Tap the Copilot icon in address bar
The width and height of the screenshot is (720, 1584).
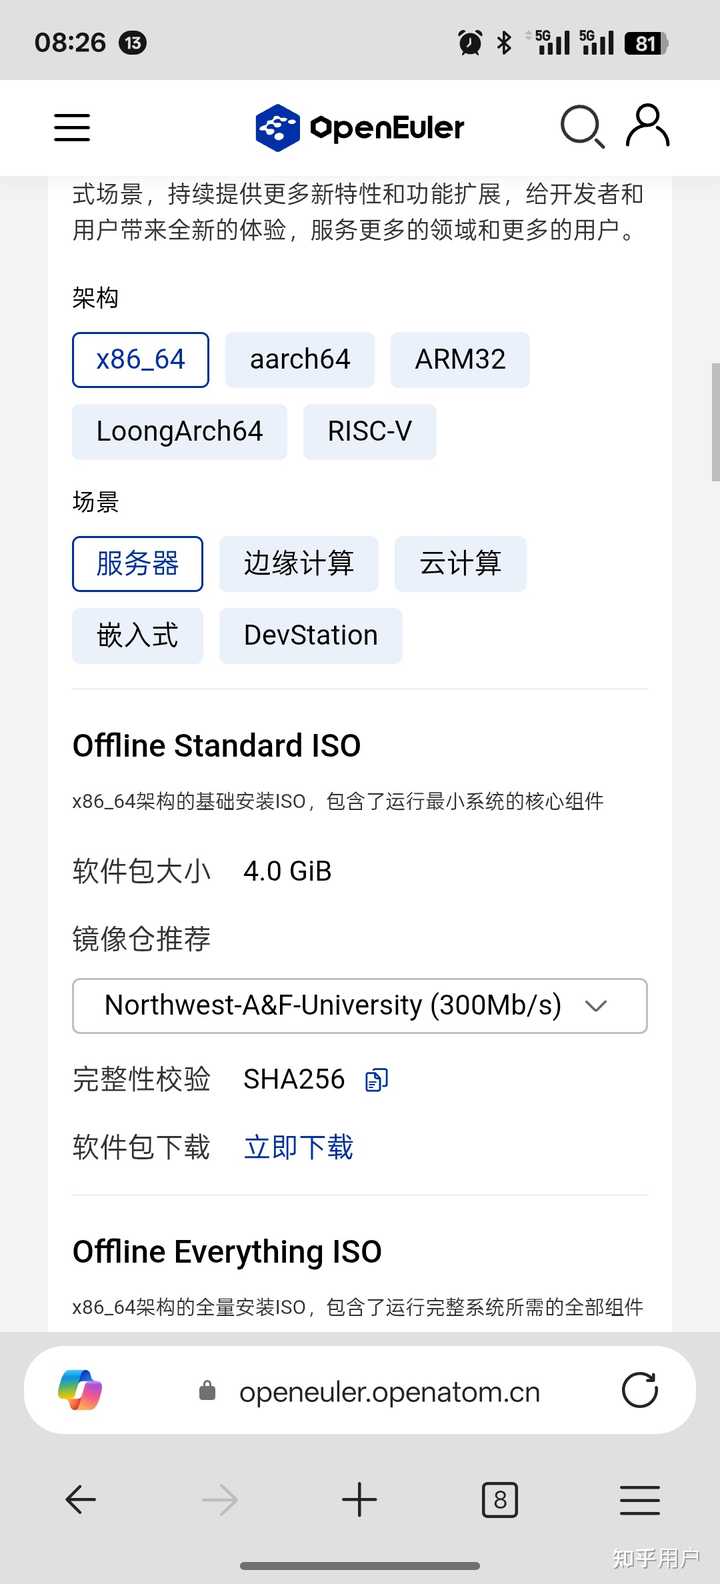pyautogui.click(x=80, y=1390)
